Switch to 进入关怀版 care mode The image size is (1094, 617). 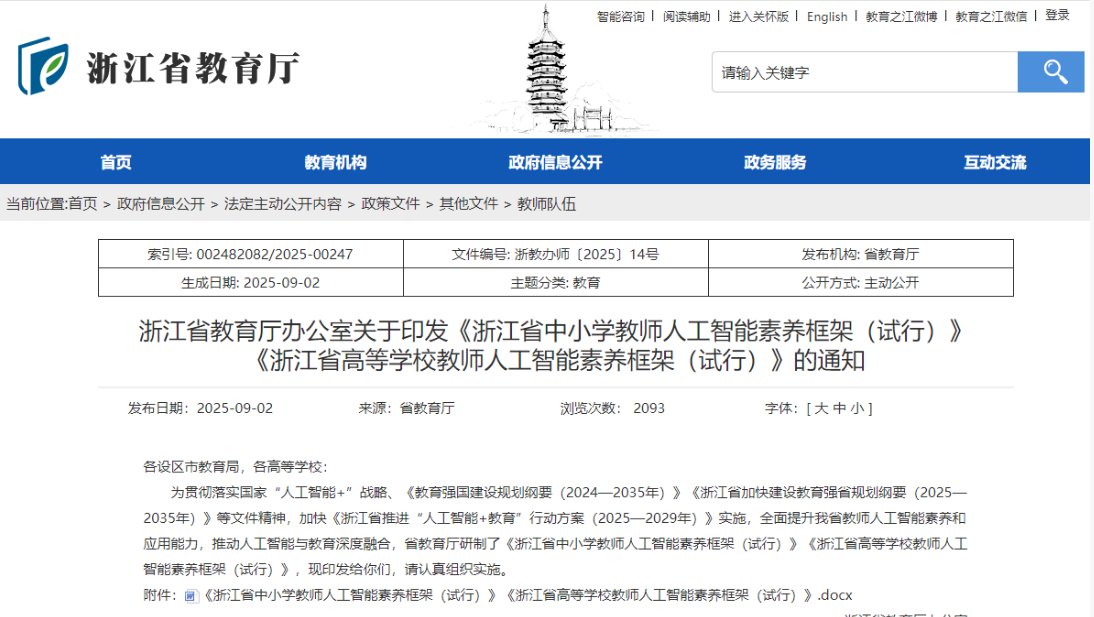[758, 16]
